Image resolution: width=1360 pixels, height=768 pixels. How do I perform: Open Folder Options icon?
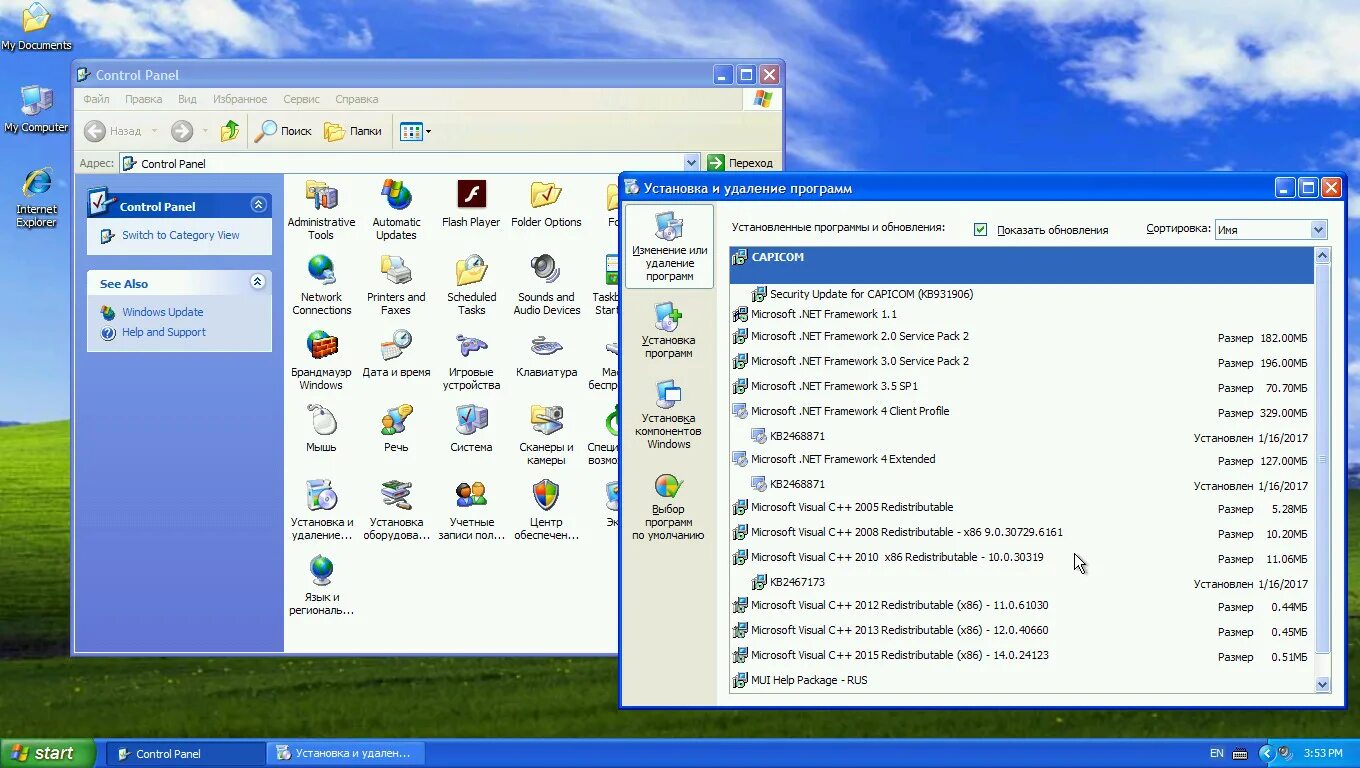click(x=546, y=204)
